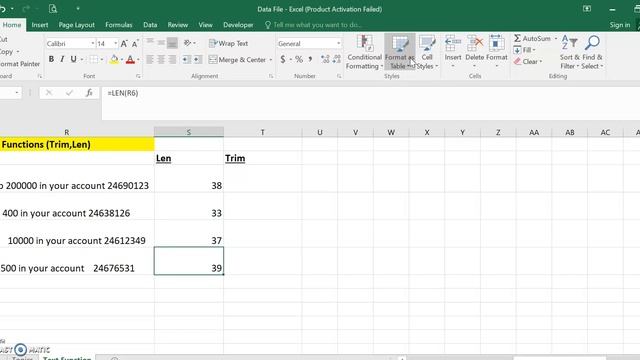Select bottom align icon
640x360 pixels.
(x=172, y=43)
